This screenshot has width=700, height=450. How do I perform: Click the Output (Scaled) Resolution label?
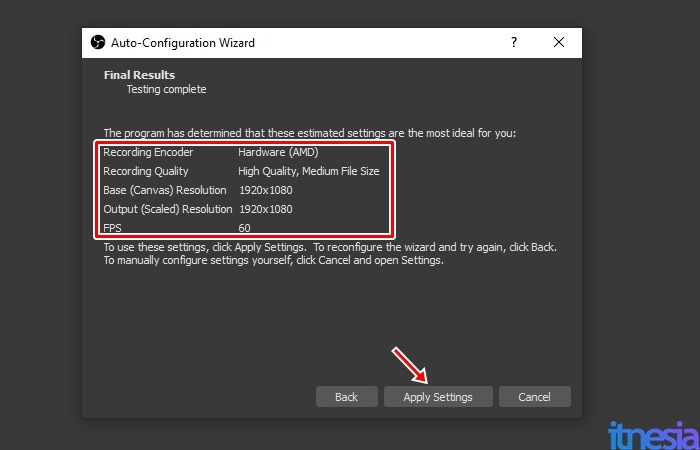point(168,209)
